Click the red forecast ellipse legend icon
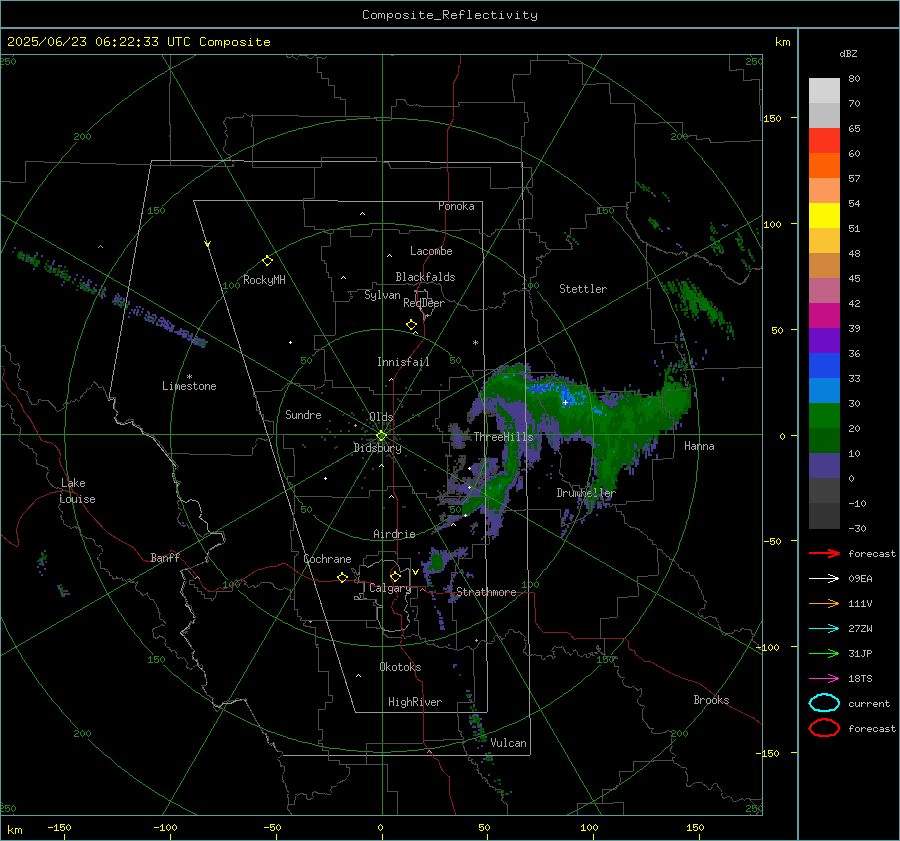Image resolution: width=900 pixels, height=841 pixels. tap(824, 728)
